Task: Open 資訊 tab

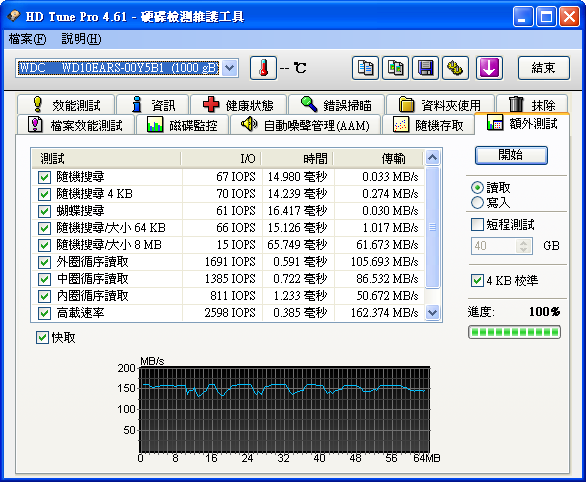Action: (153, 105)
